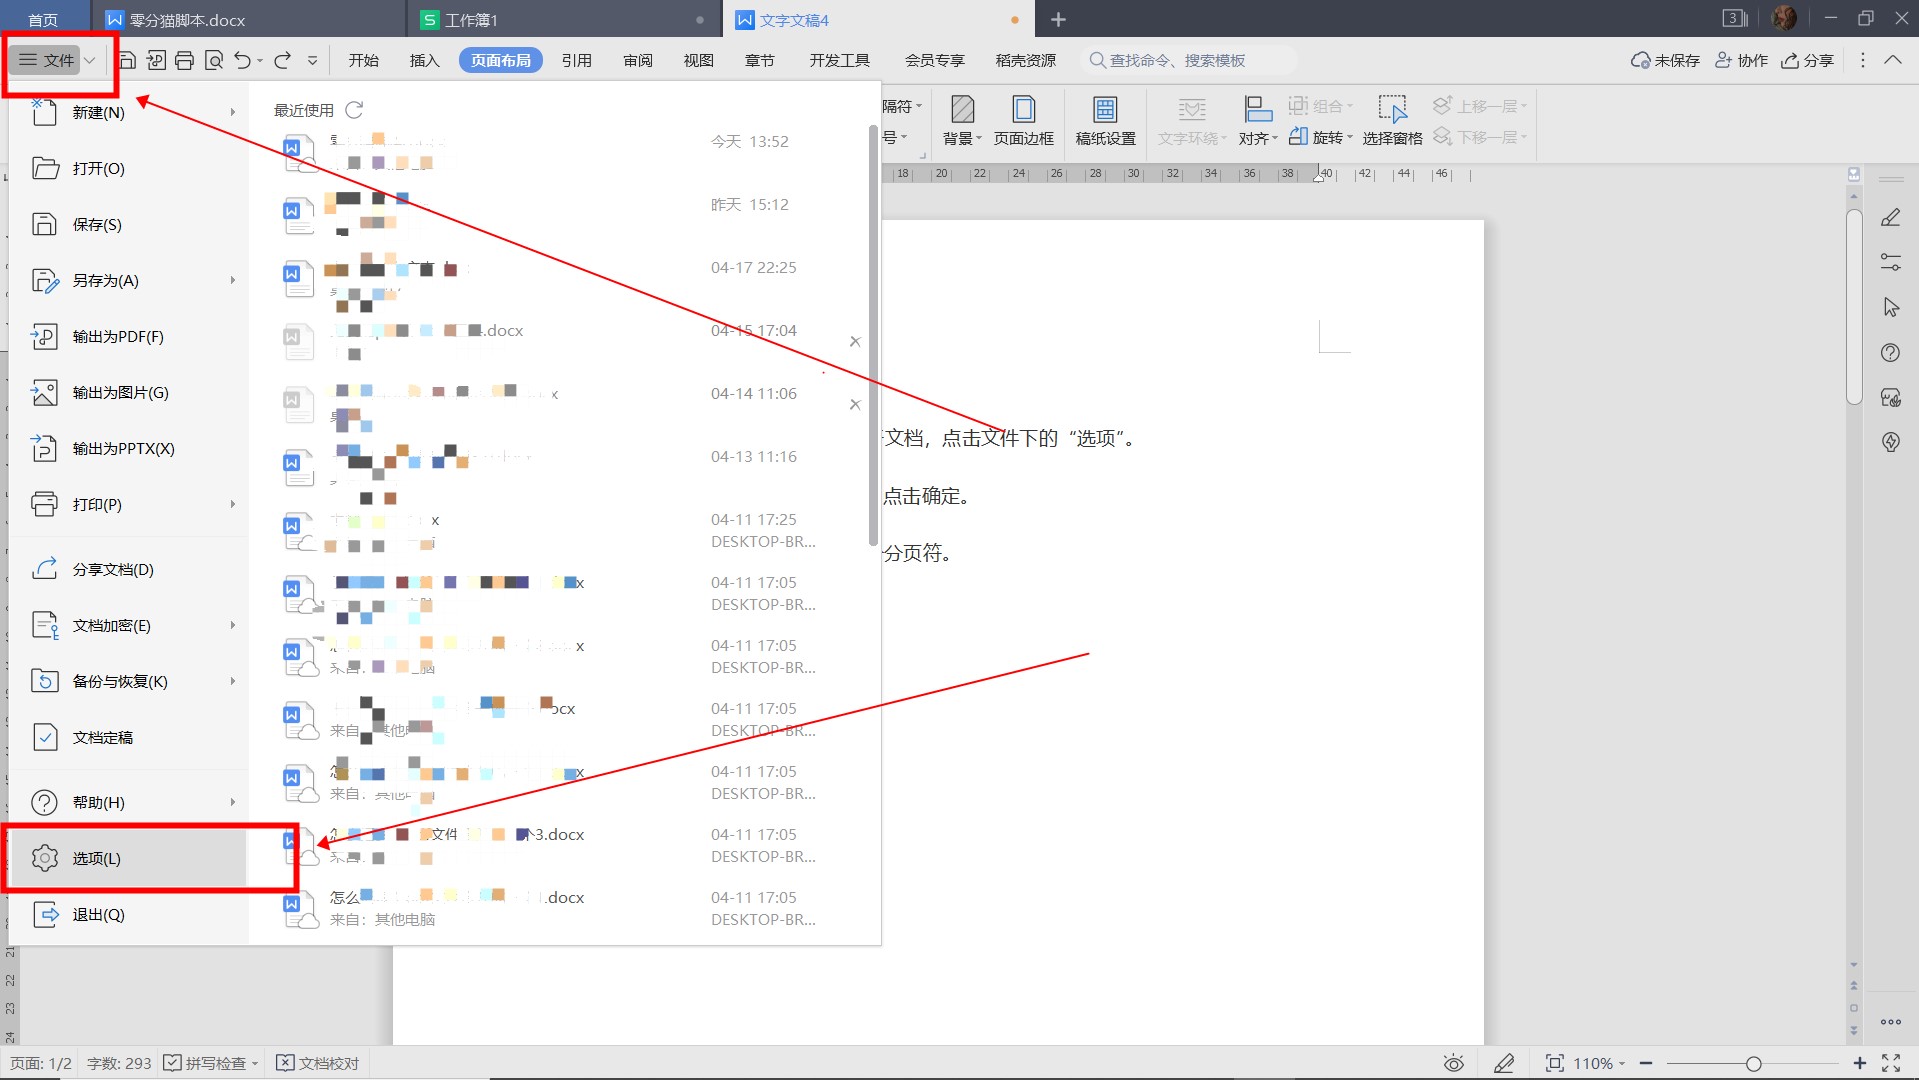Image resolution: width=1919 pixels, height=1080 pixels.
Task: Select Options (选项) in file menu
Action: point(97,858)
